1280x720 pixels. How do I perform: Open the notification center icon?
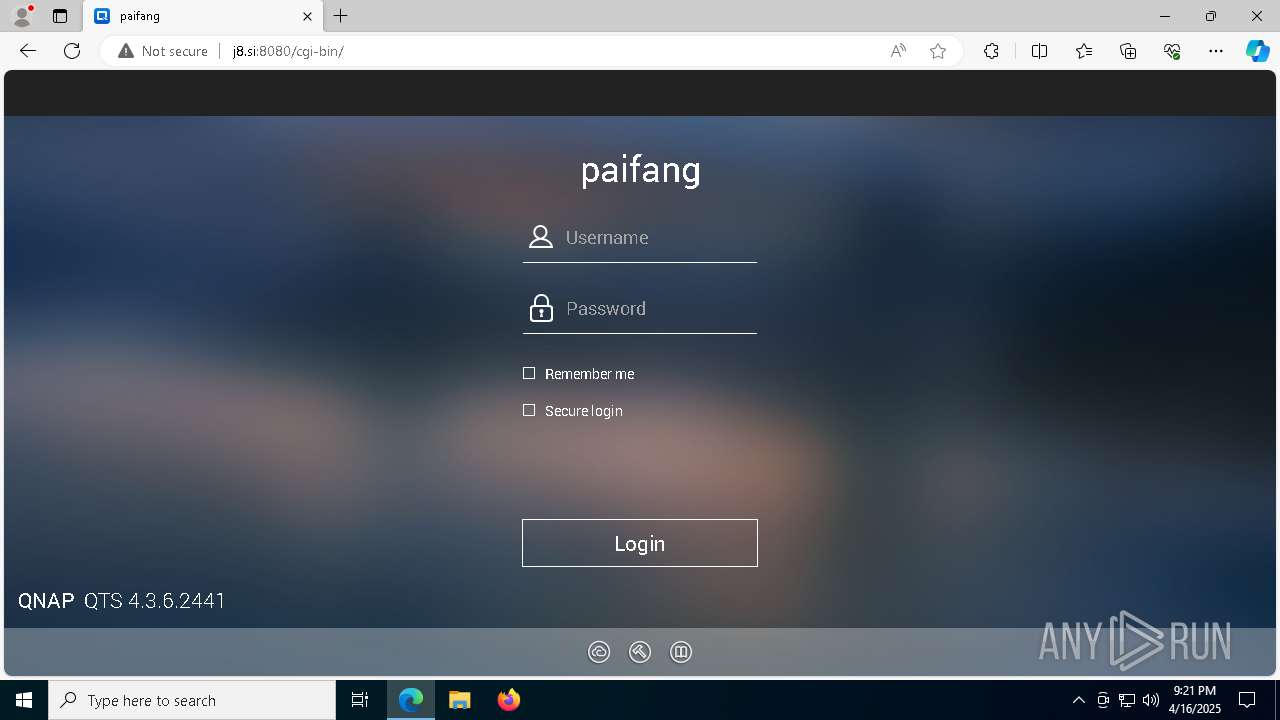tap(1247, 700)
